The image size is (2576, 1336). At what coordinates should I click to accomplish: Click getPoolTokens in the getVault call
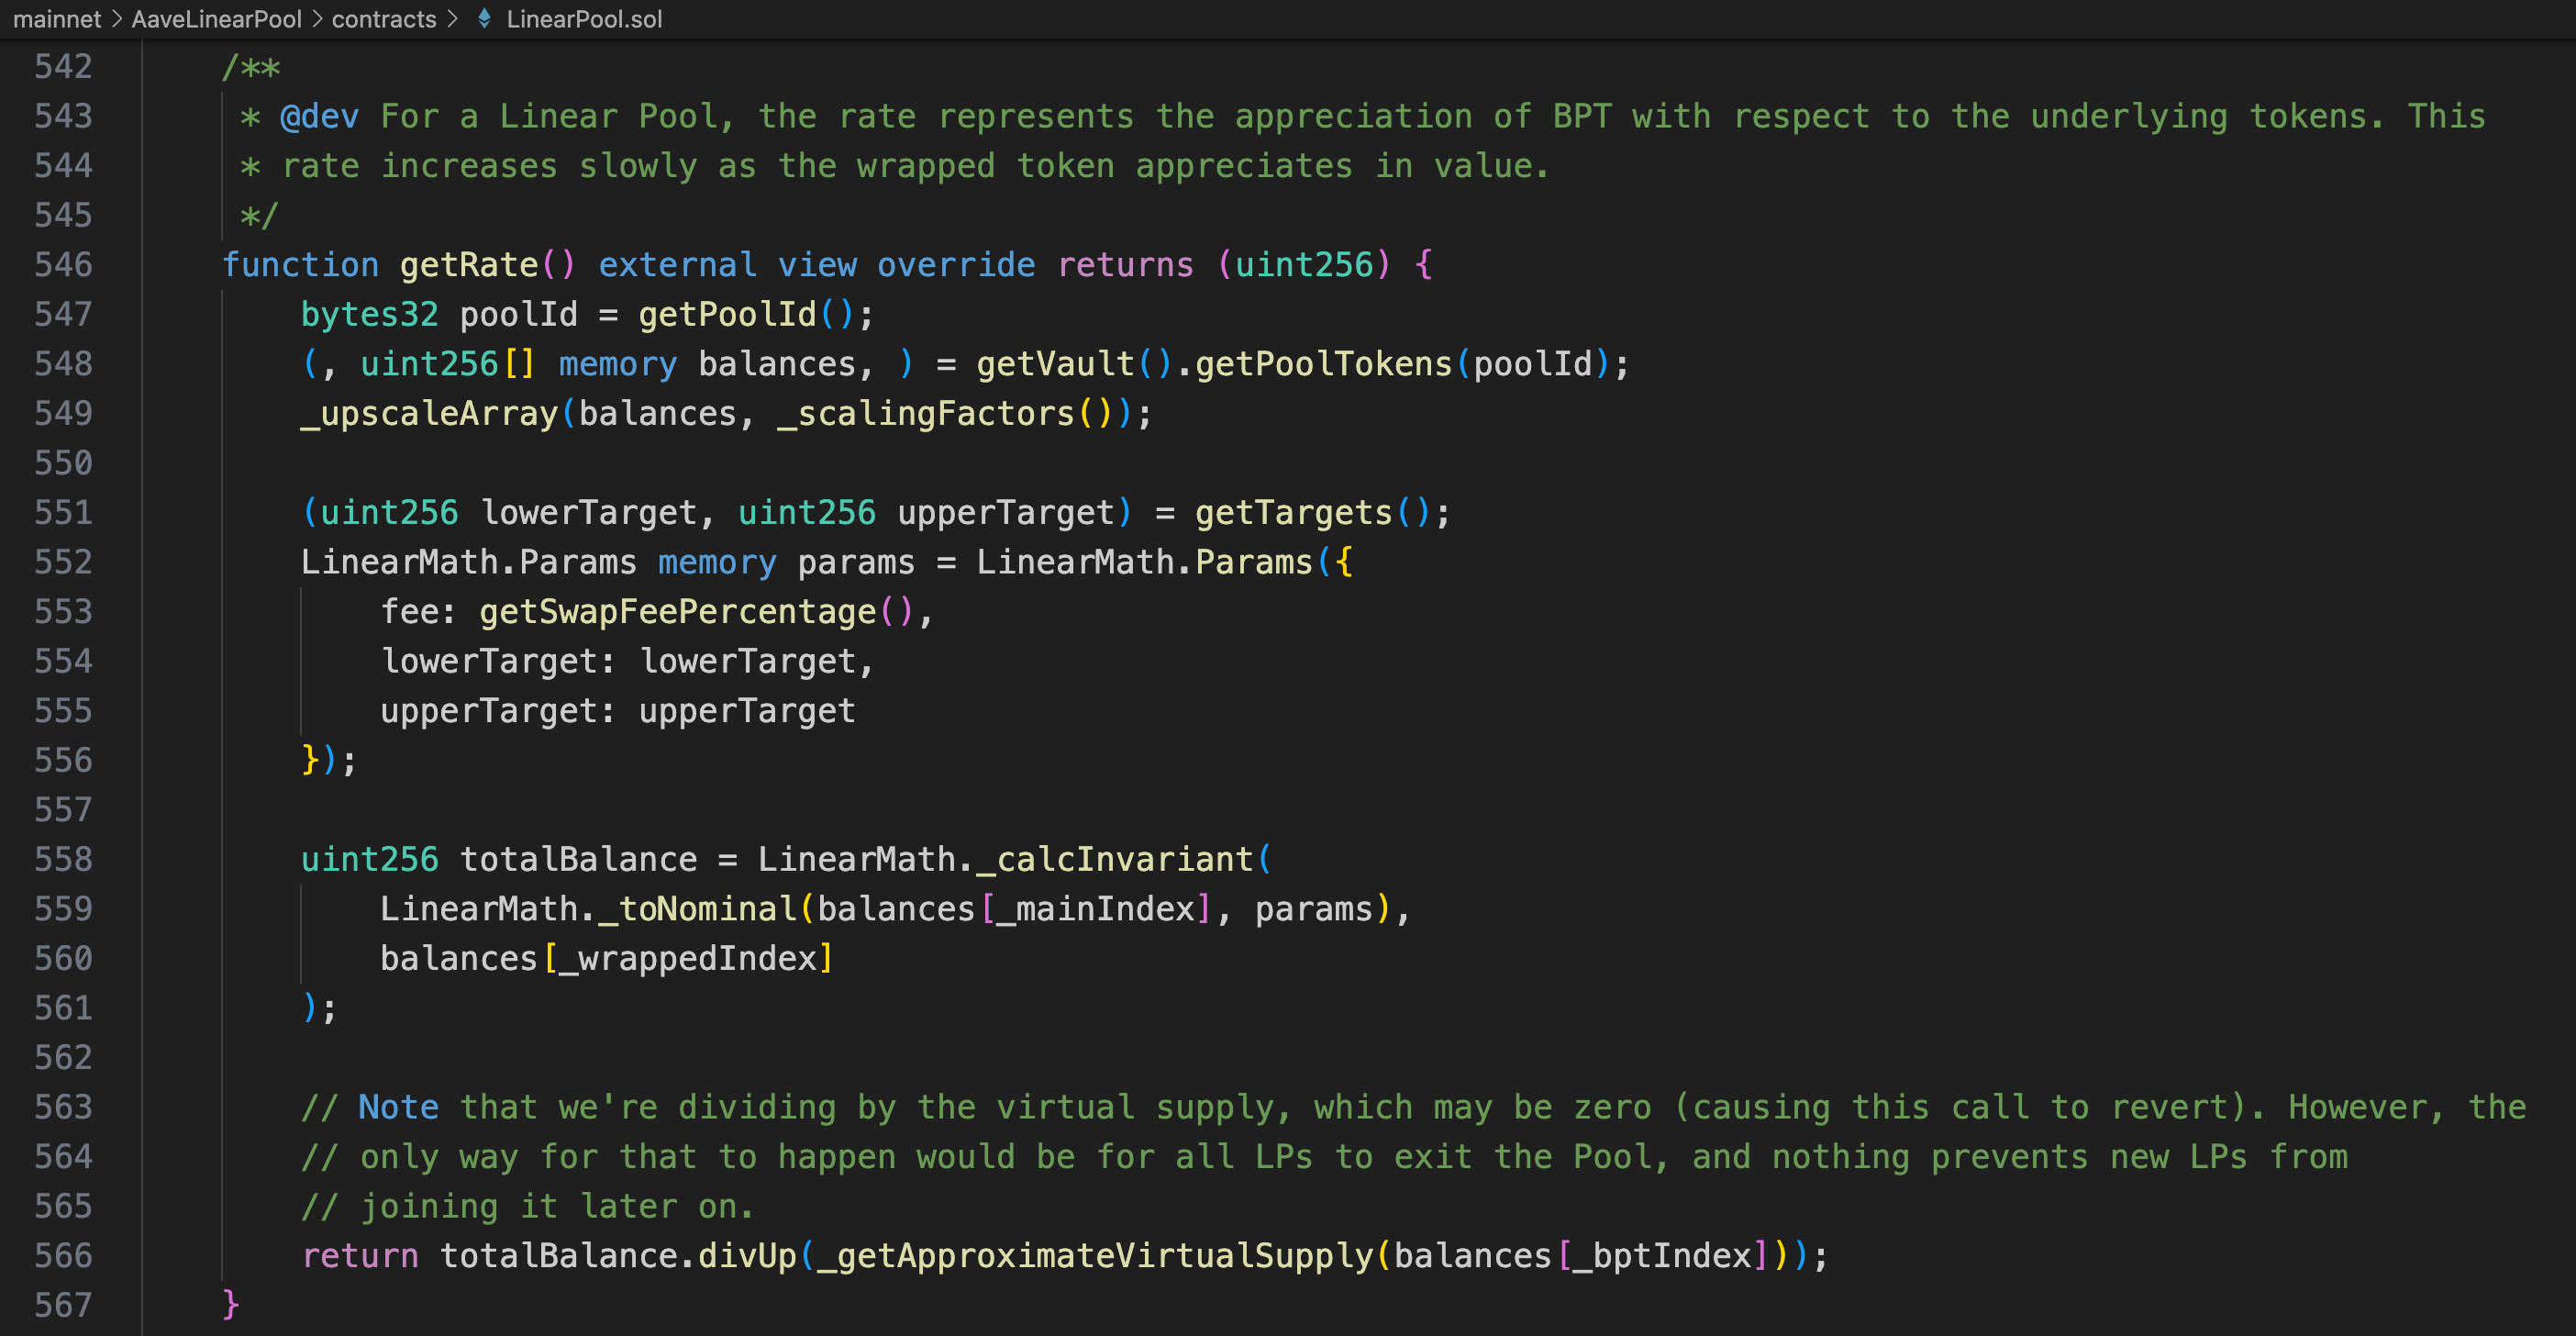click(1323, 364)
